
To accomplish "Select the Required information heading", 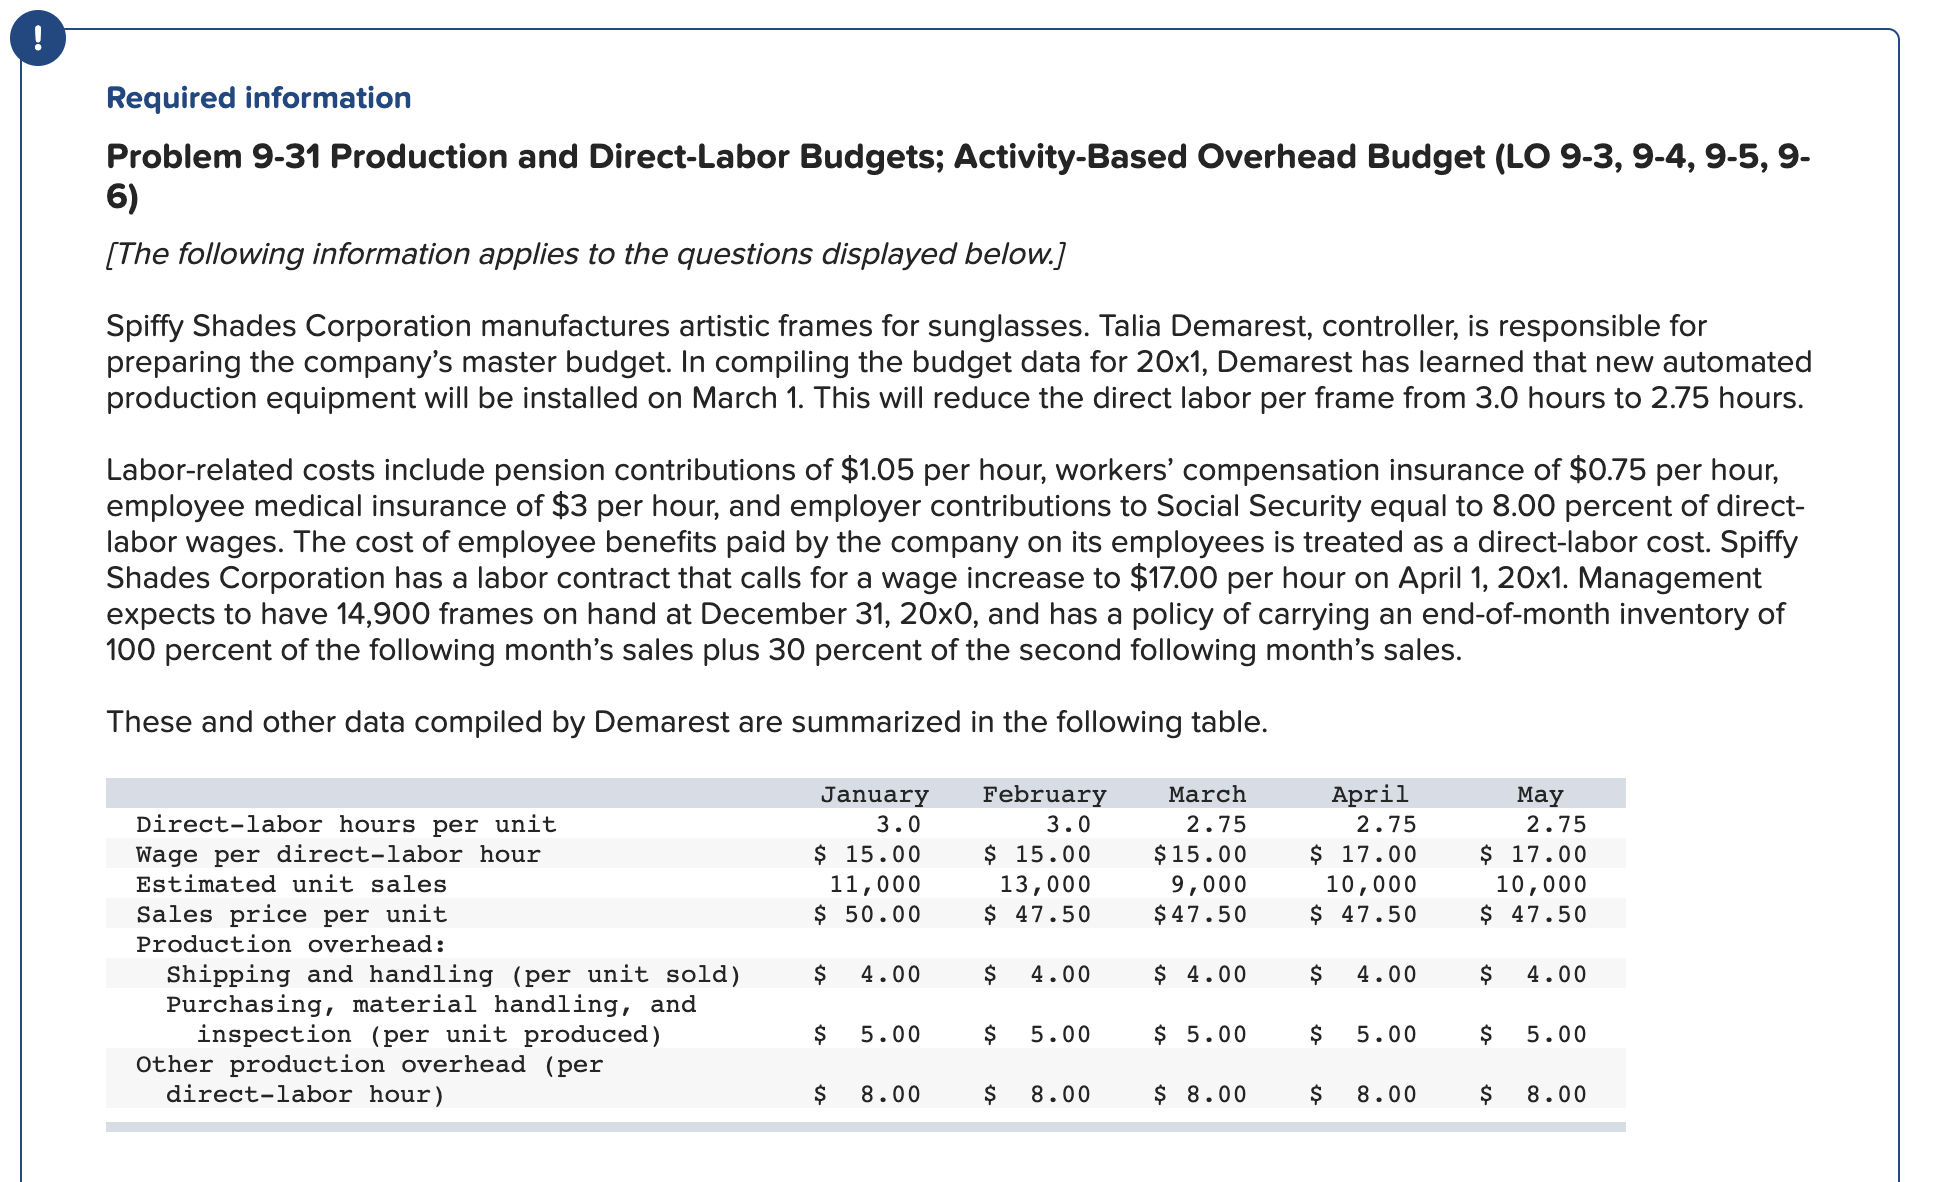I will point(257,97).
